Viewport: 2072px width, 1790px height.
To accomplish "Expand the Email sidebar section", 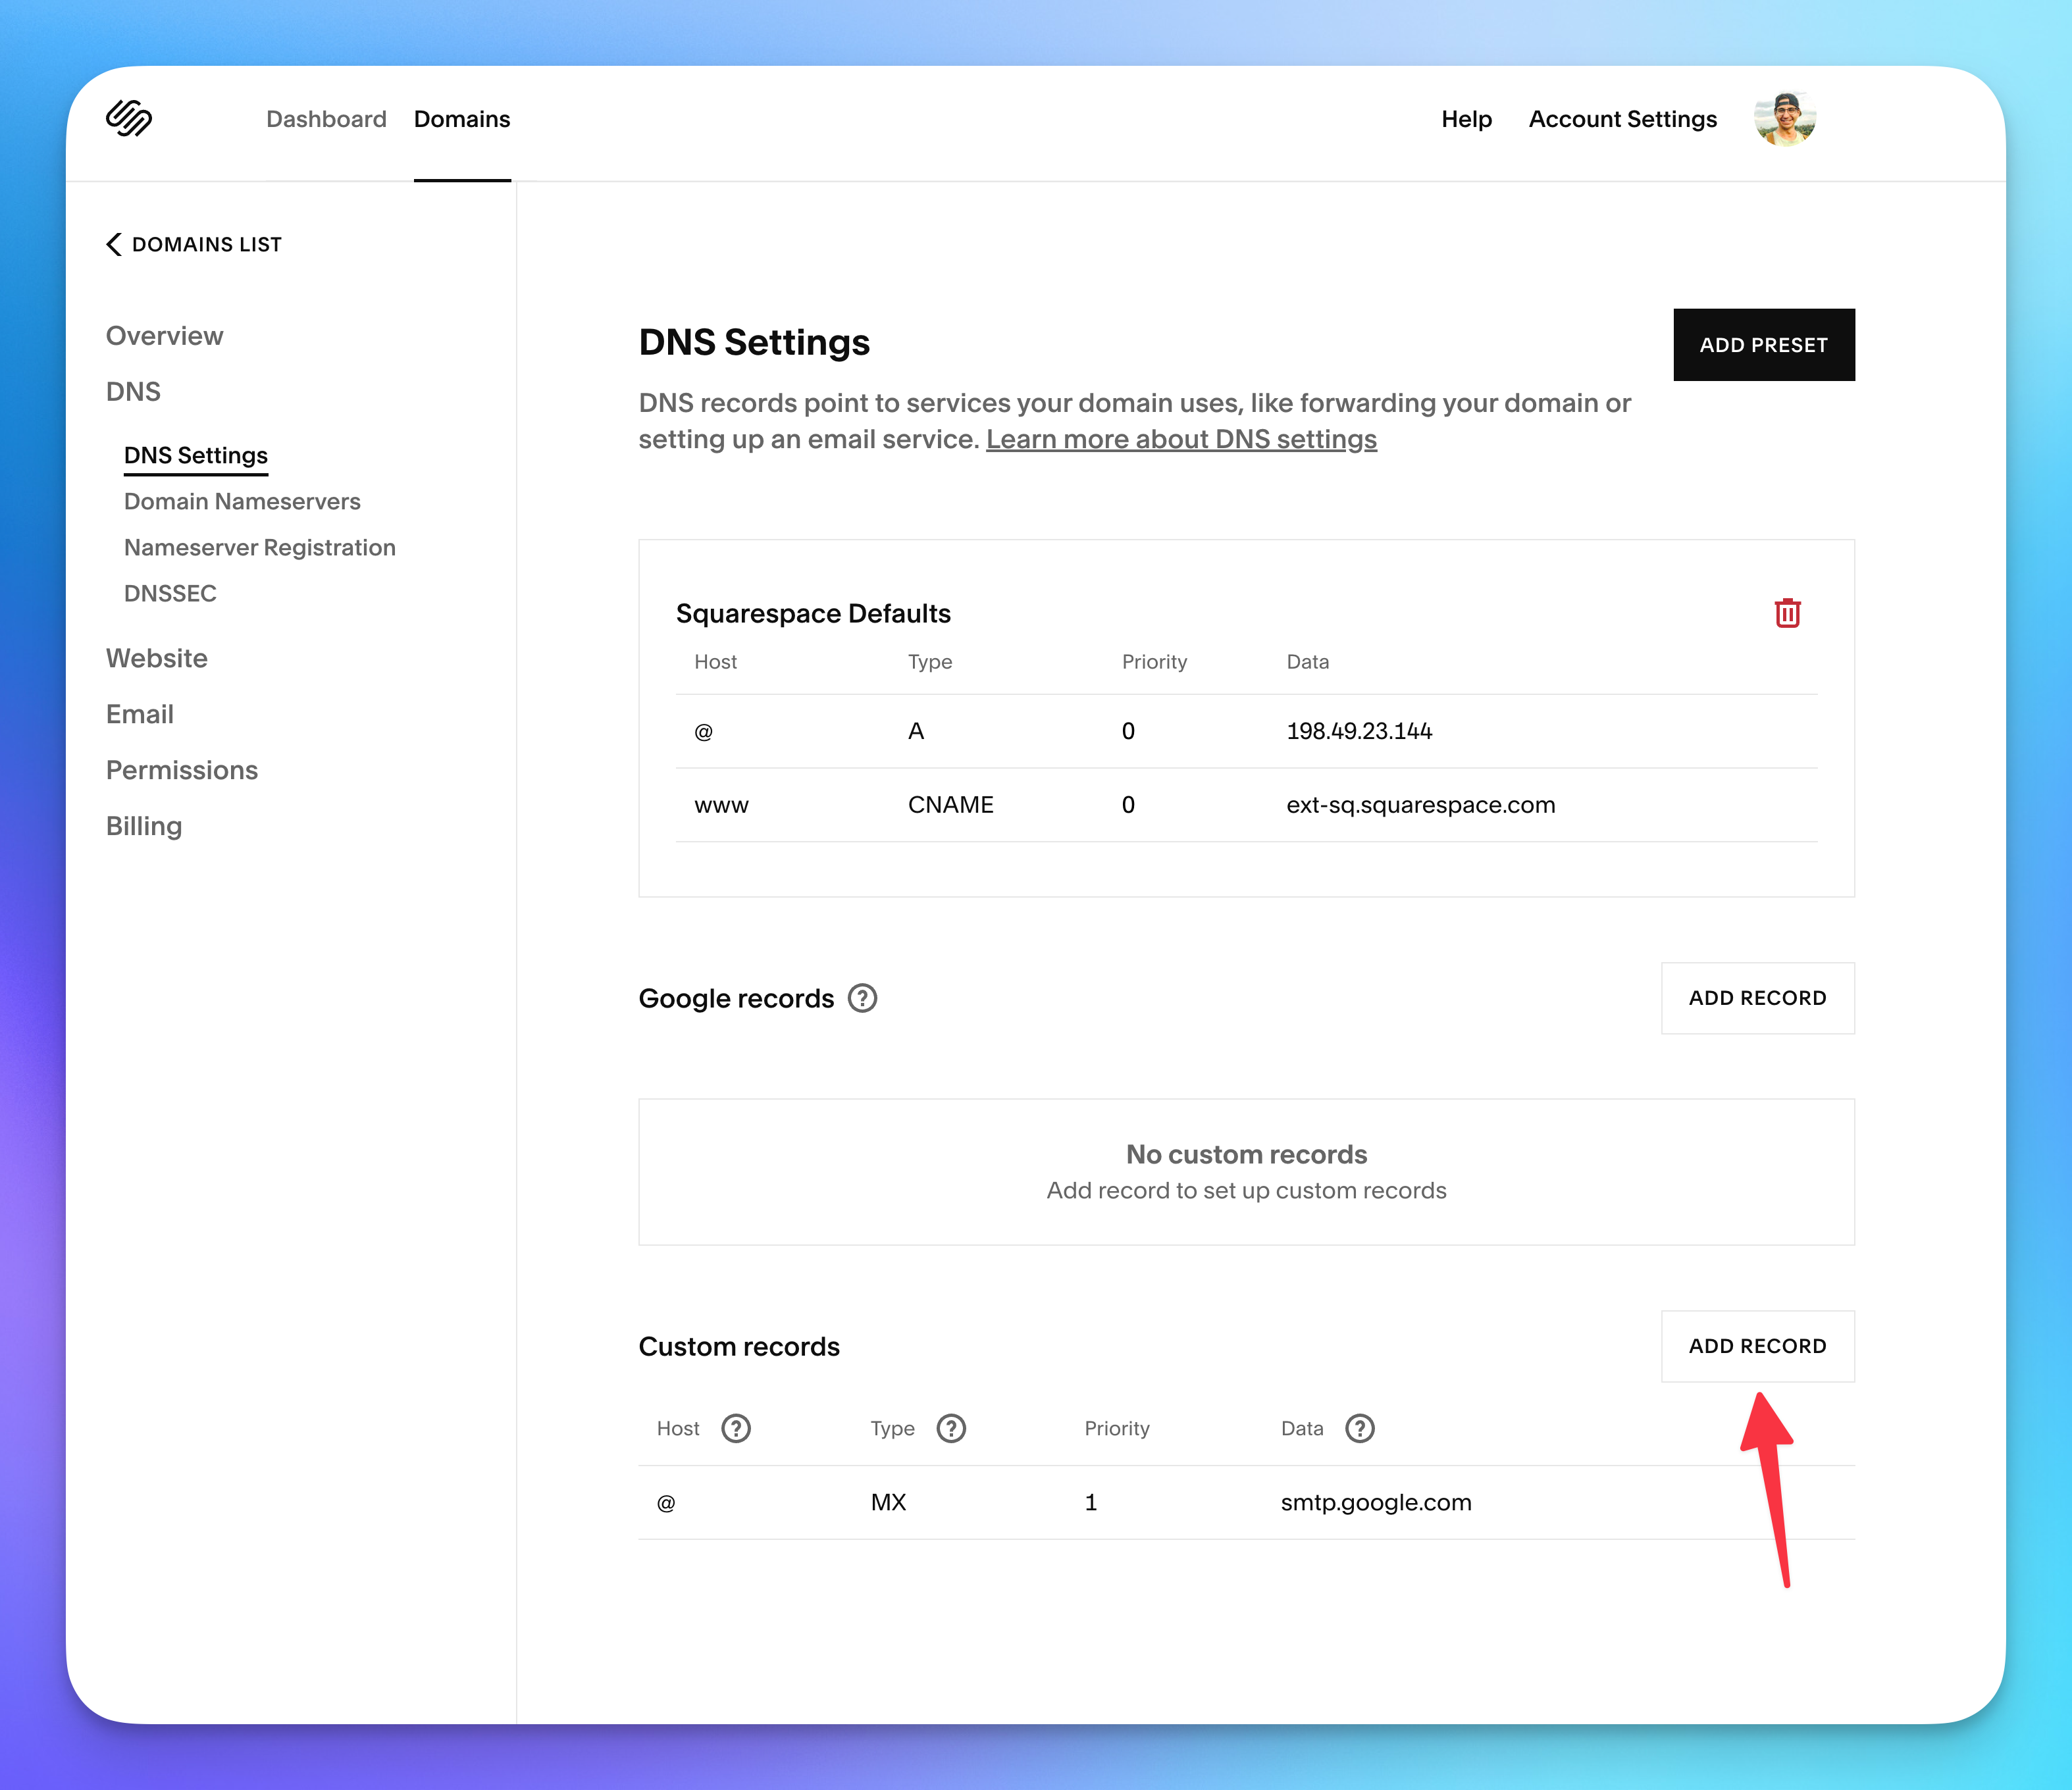I will [x=140, y=714].
